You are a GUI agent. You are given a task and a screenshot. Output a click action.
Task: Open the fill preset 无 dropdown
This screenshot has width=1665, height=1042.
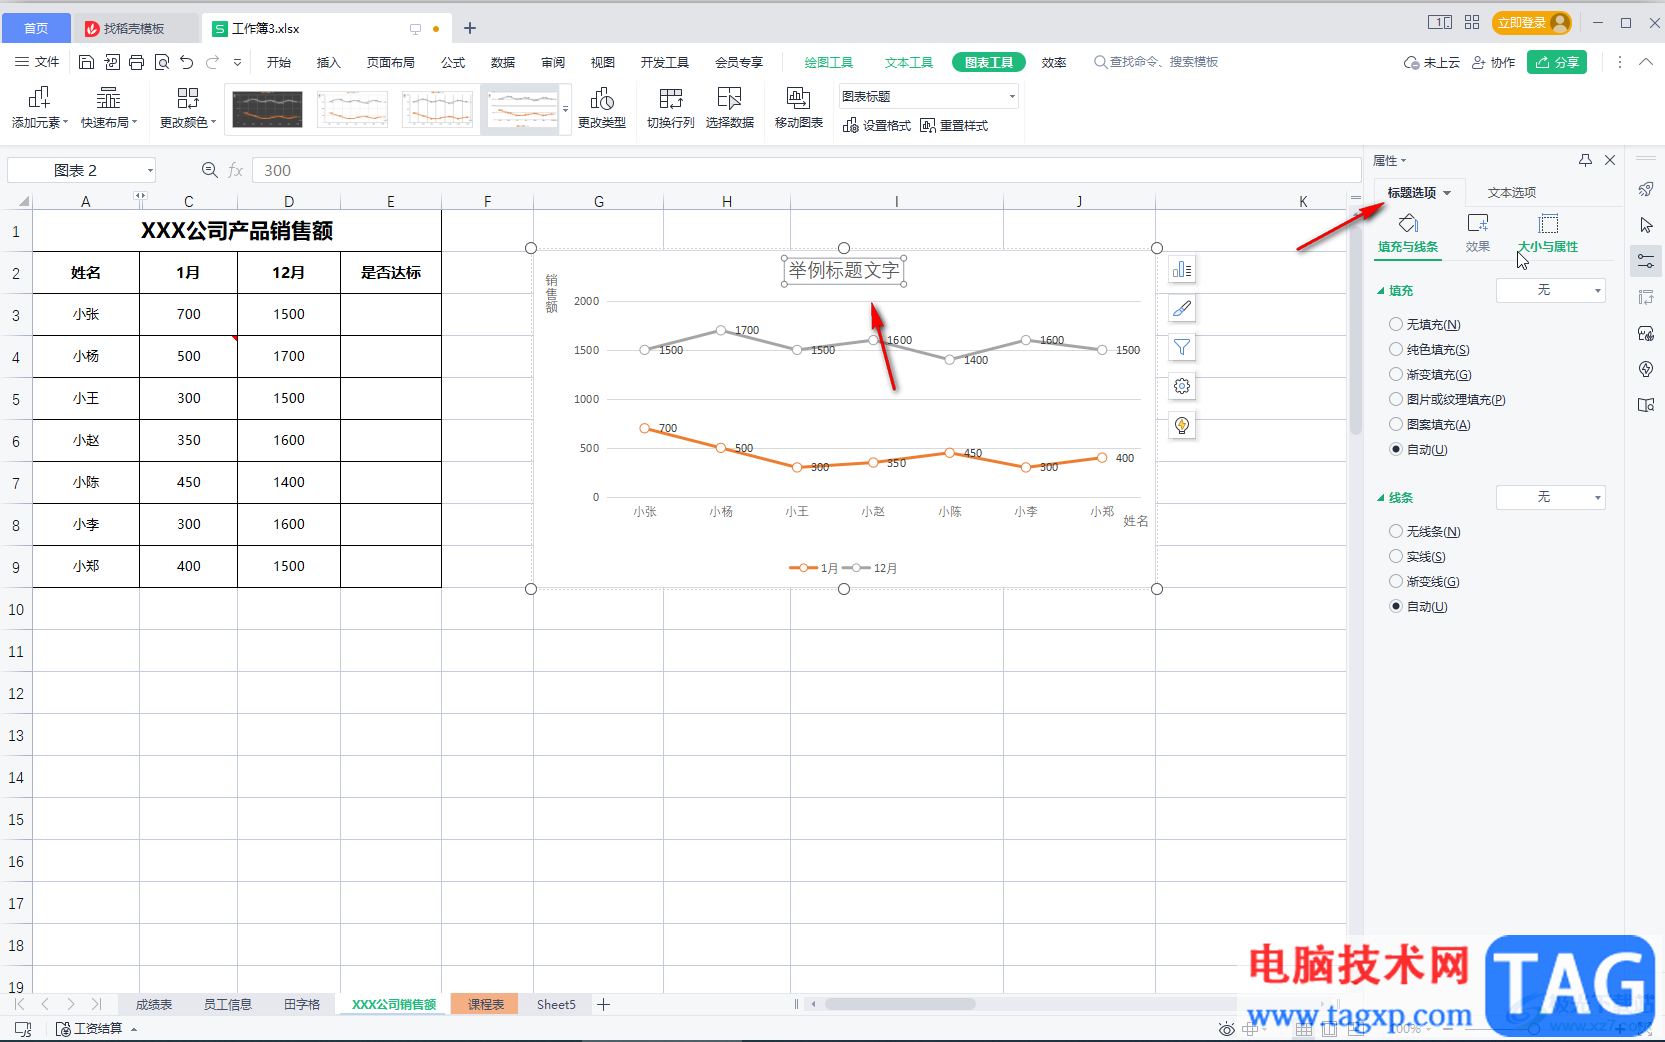pyautogui.click(x=1551, y=290)
